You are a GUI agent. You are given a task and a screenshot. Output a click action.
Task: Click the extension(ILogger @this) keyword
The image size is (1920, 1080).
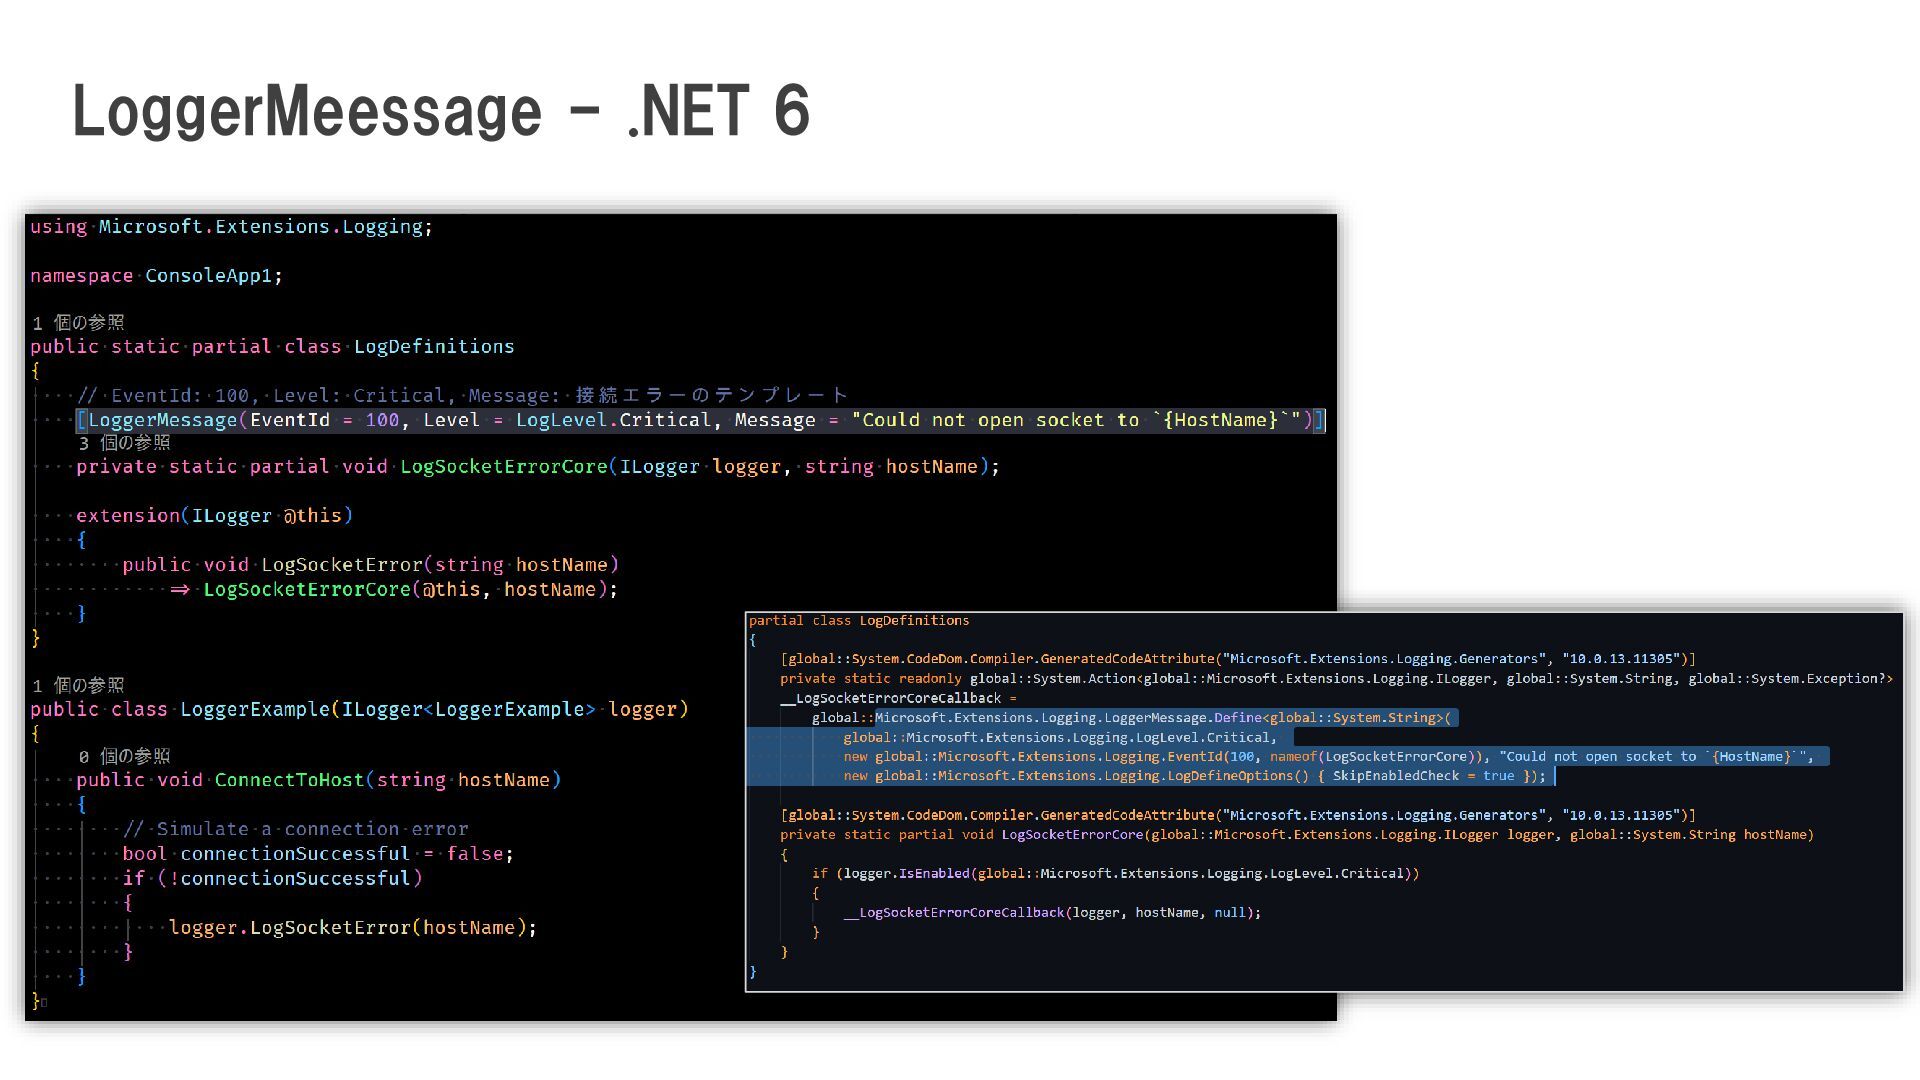coord(127,515)
